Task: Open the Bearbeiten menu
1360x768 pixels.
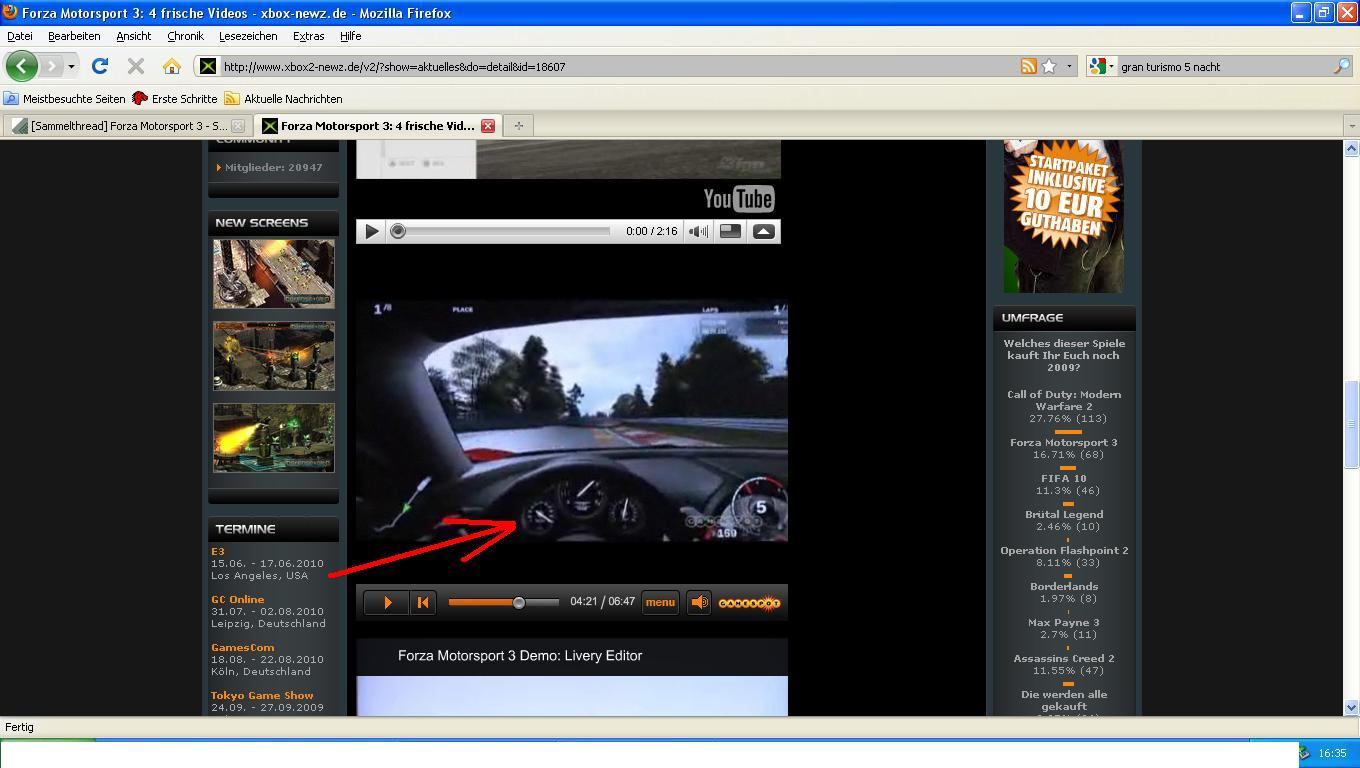Action: tap(74, 36)
